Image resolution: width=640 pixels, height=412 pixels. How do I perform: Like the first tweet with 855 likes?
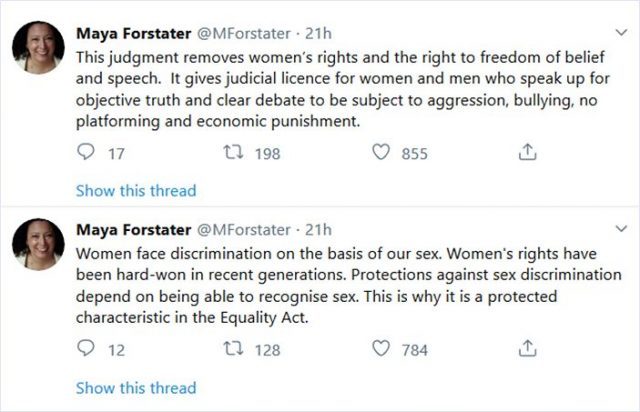pos(381,153)
